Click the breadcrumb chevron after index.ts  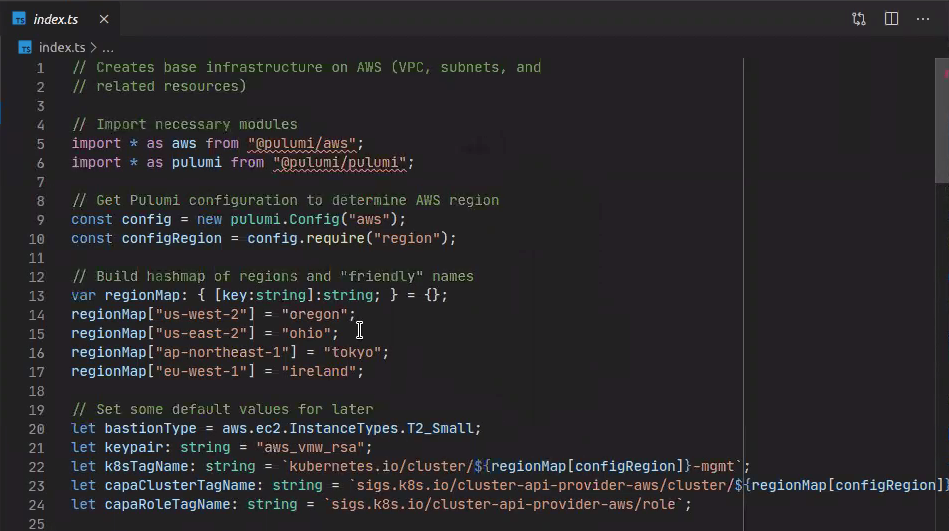(93, 47)
